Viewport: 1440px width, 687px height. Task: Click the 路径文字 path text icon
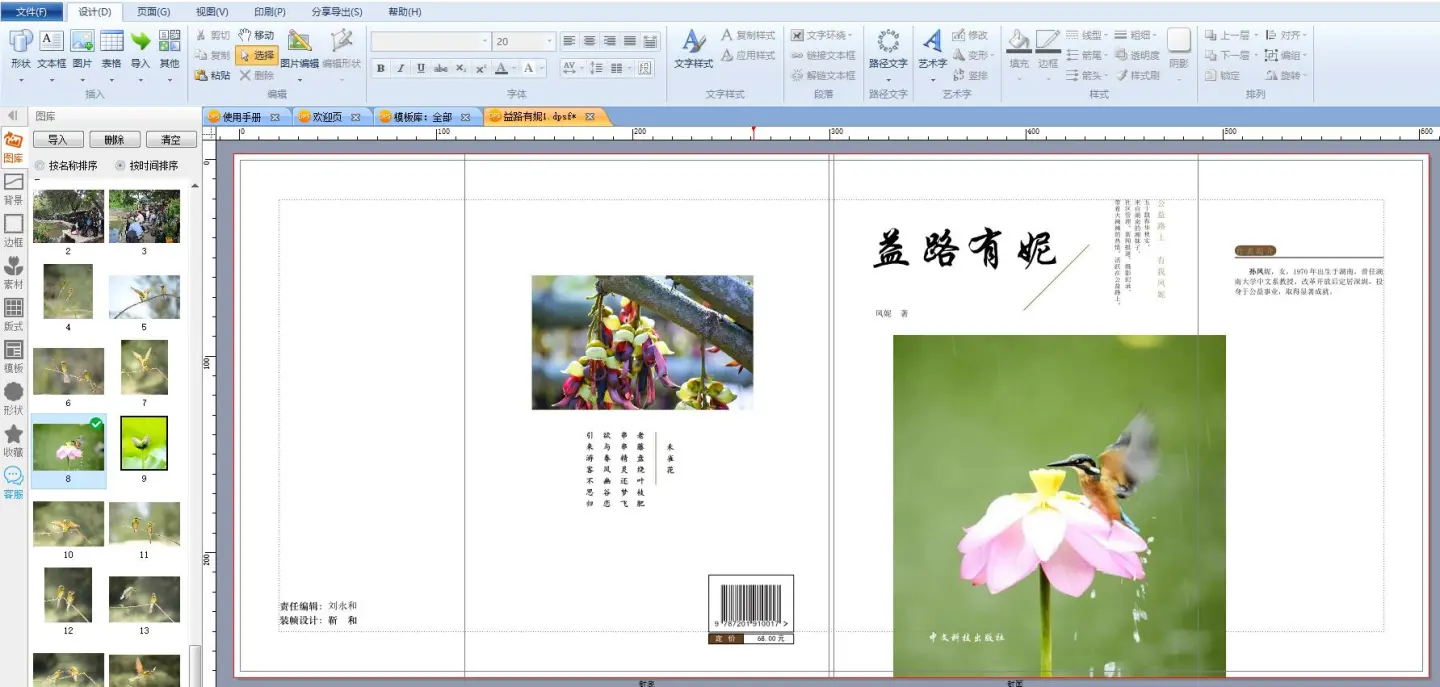[888, 49]
